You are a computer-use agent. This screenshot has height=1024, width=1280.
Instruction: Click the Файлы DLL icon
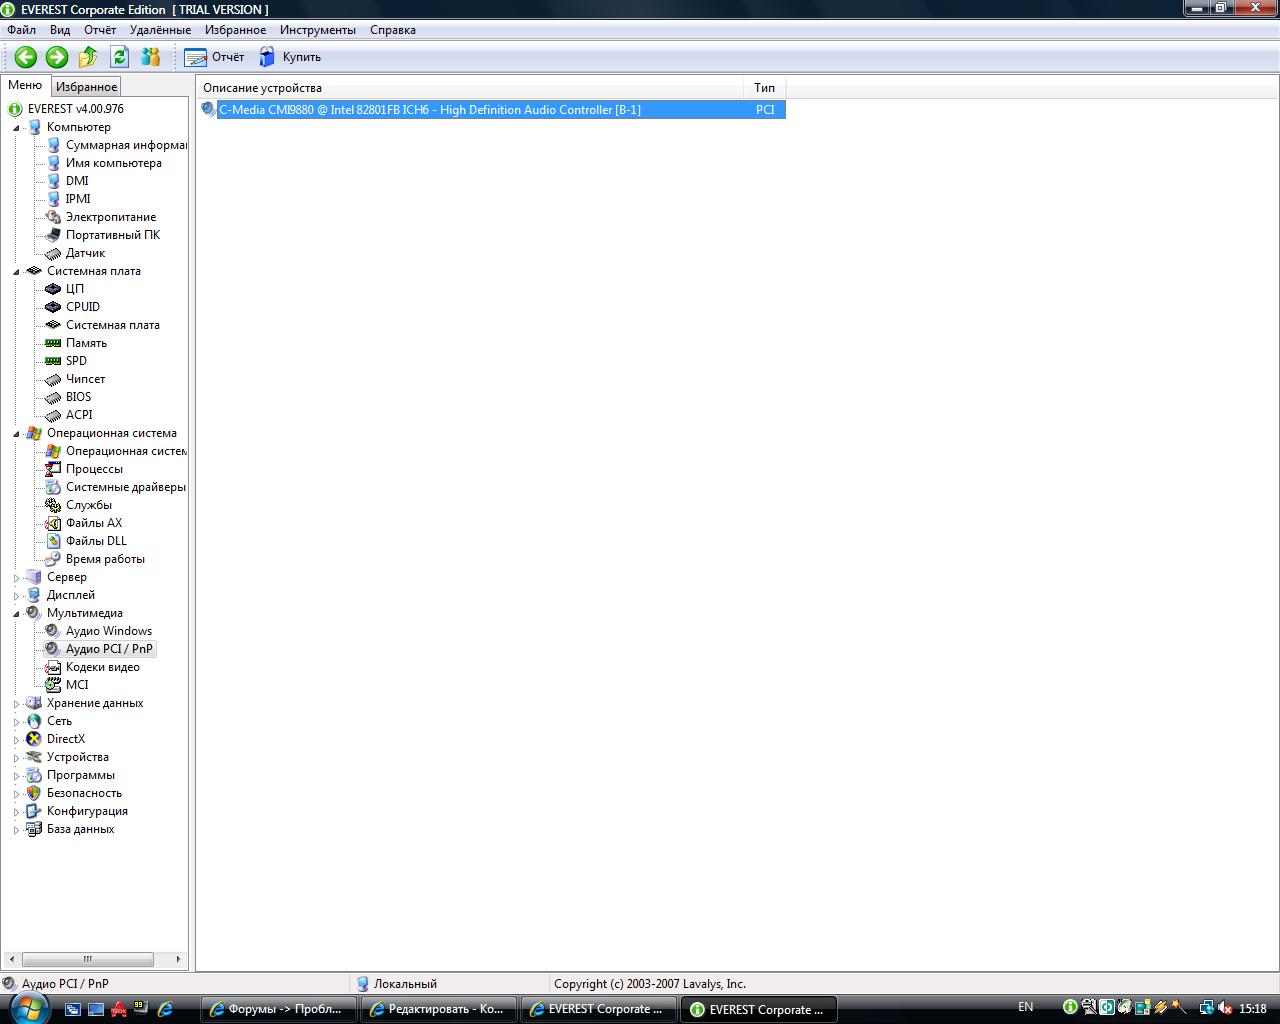pos(54,541)
